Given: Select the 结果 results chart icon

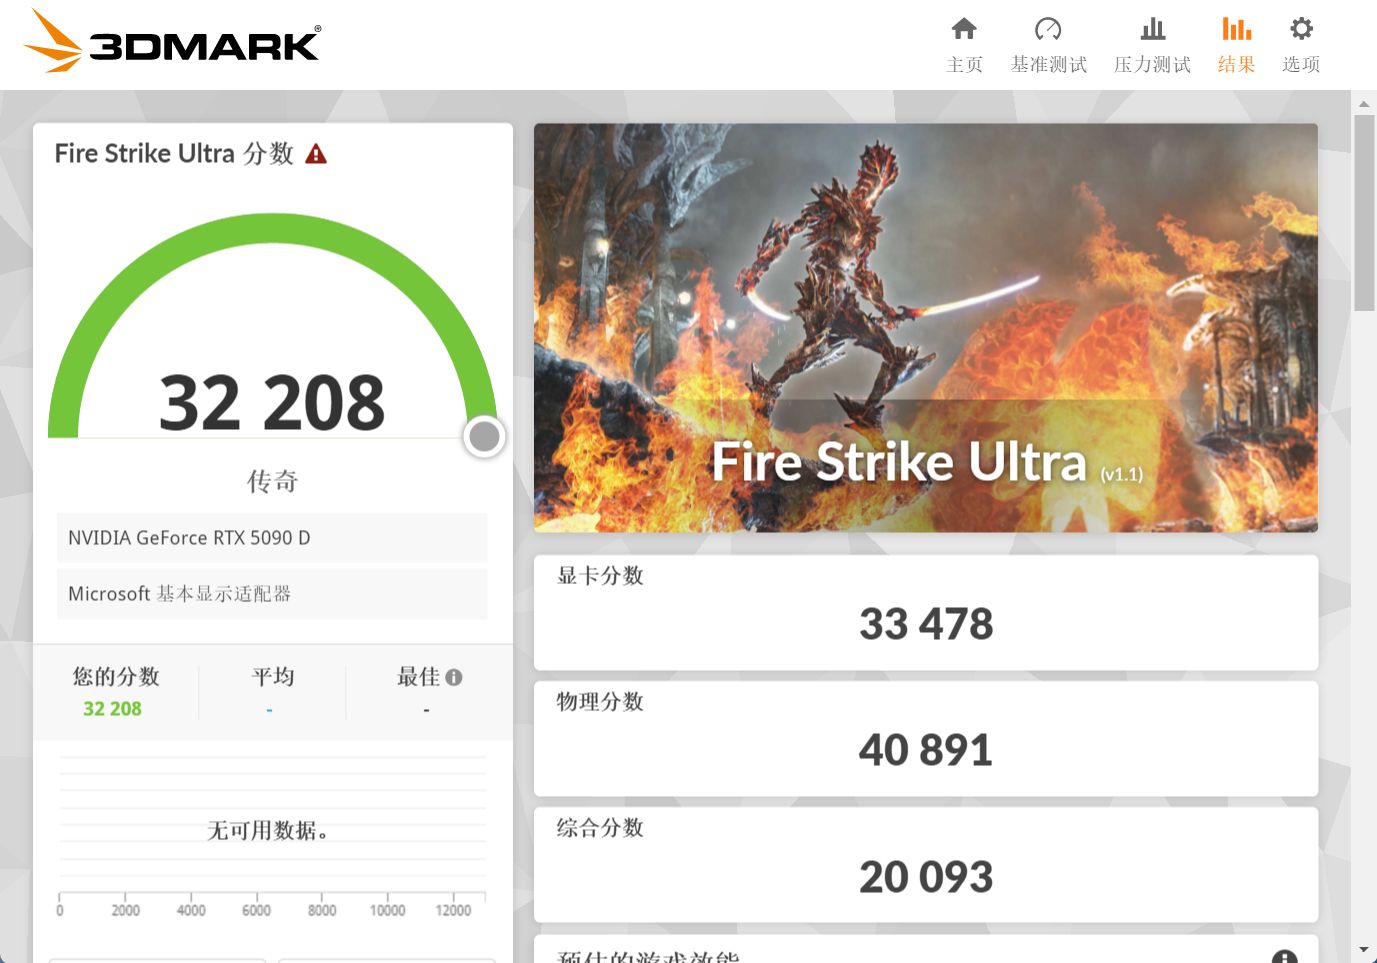Looking at the screenshot, I should [1237, 29].
